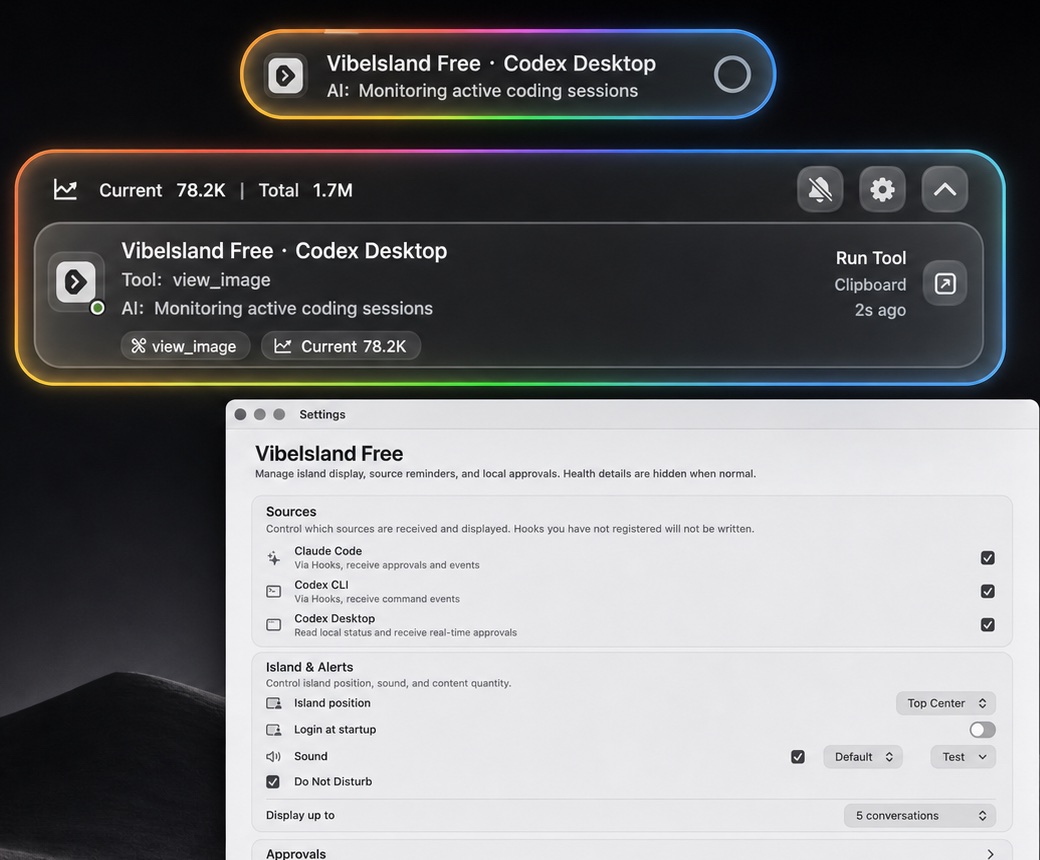The image size is (1040, 860).
Task: Expand the Approvals section chevron
Action: tap(990, 854)
